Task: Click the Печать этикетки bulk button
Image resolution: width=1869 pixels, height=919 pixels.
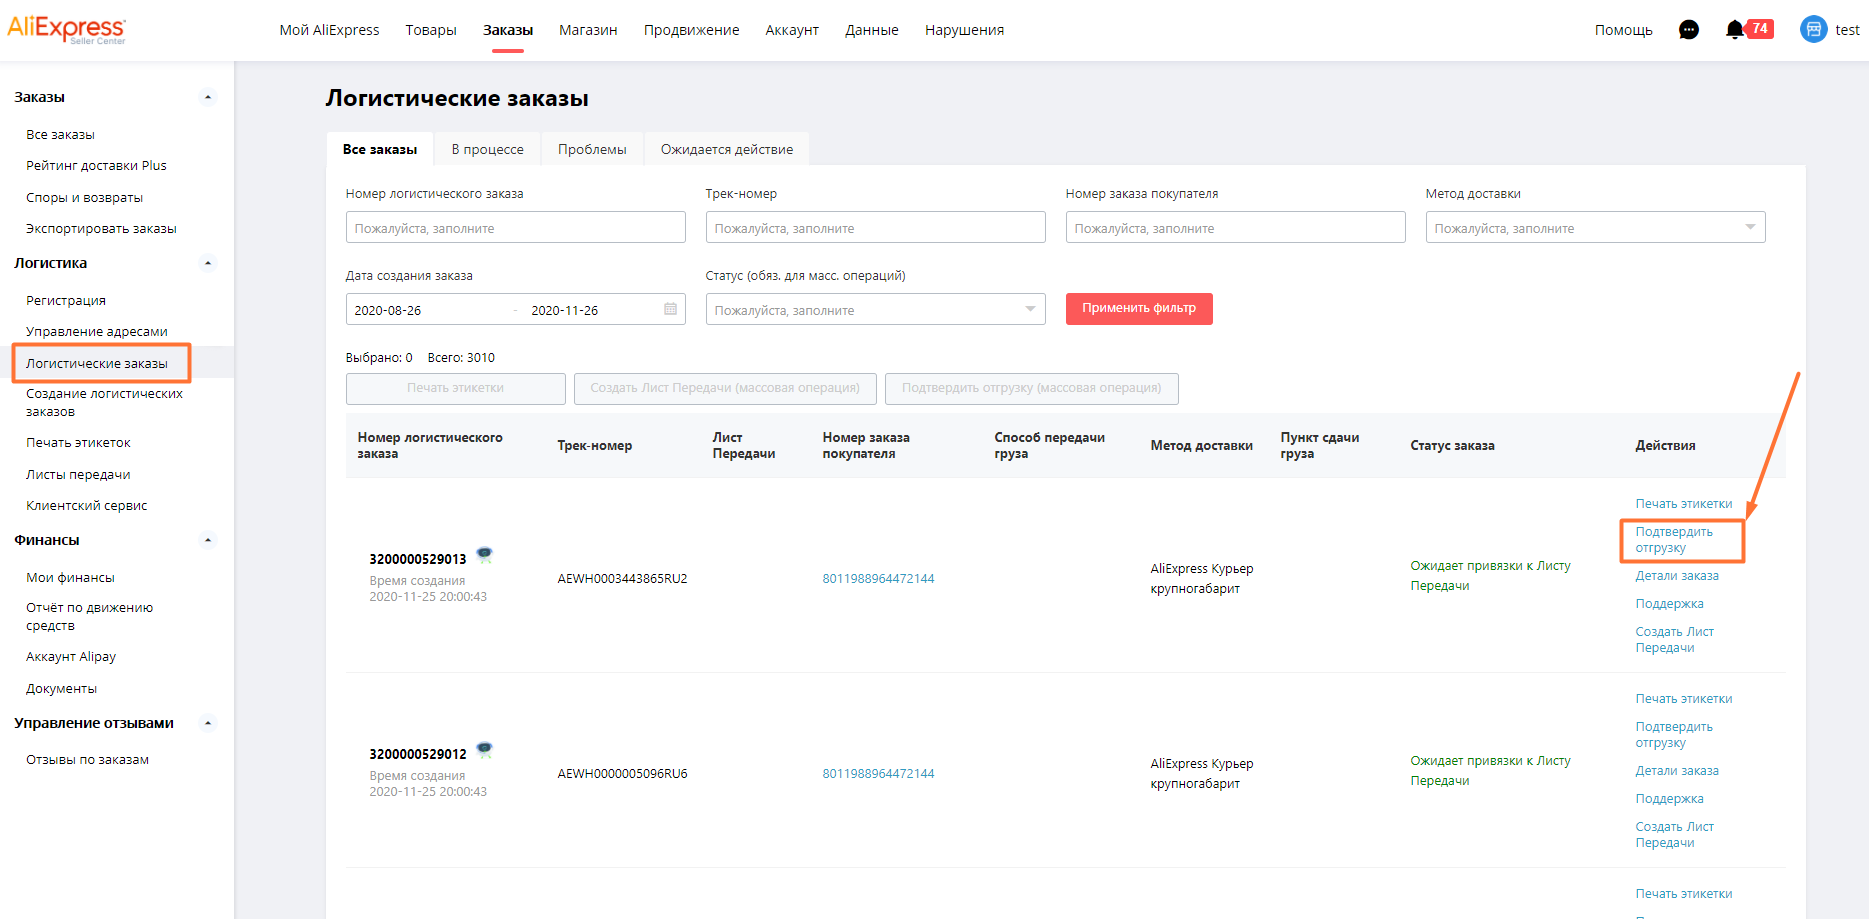Action: [455, 388]
